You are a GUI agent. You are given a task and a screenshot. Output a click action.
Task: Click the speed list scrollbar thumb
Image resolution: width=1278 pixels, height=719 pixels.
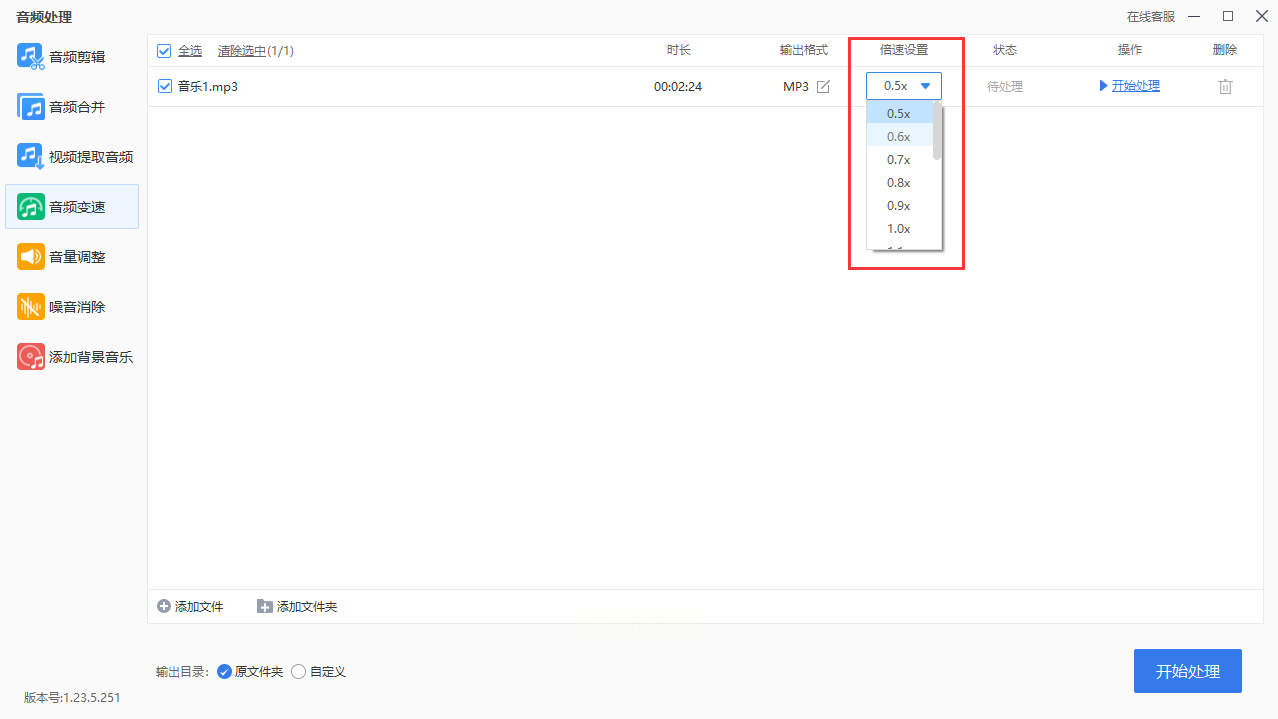(x=937, y=131)
